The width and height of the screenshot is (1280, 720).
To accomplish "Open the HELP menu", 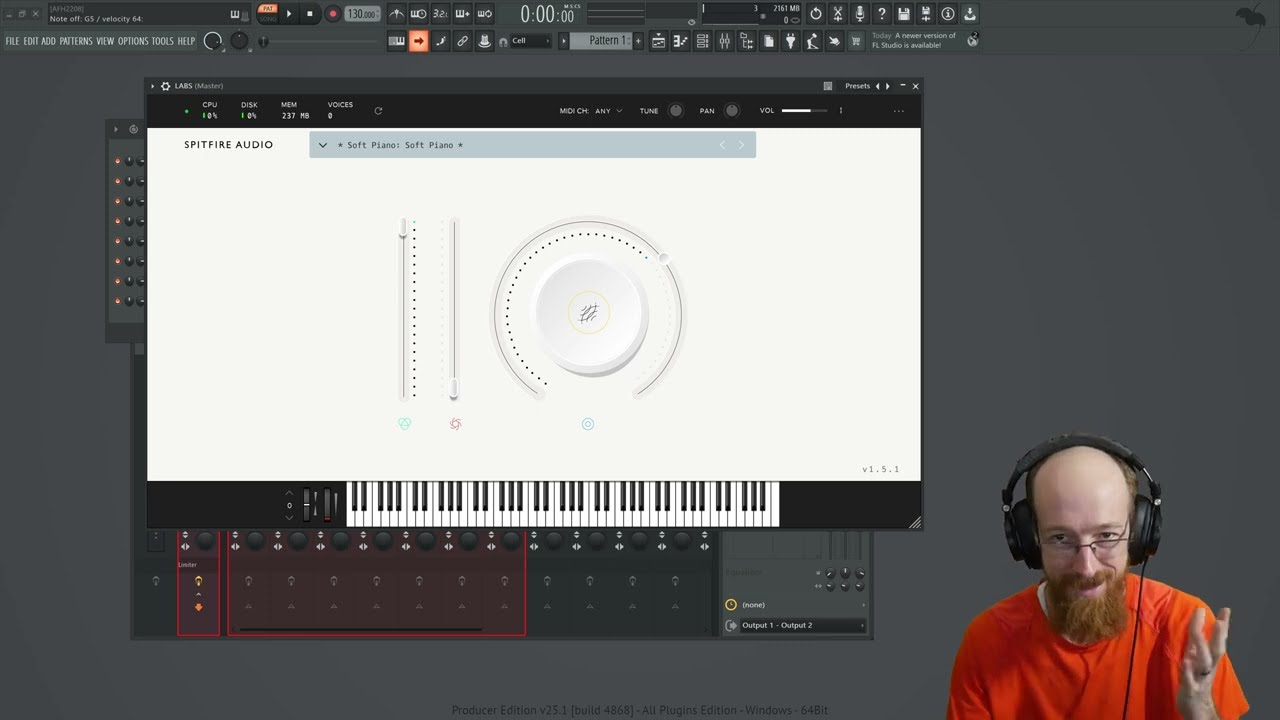I will [186, 41].
